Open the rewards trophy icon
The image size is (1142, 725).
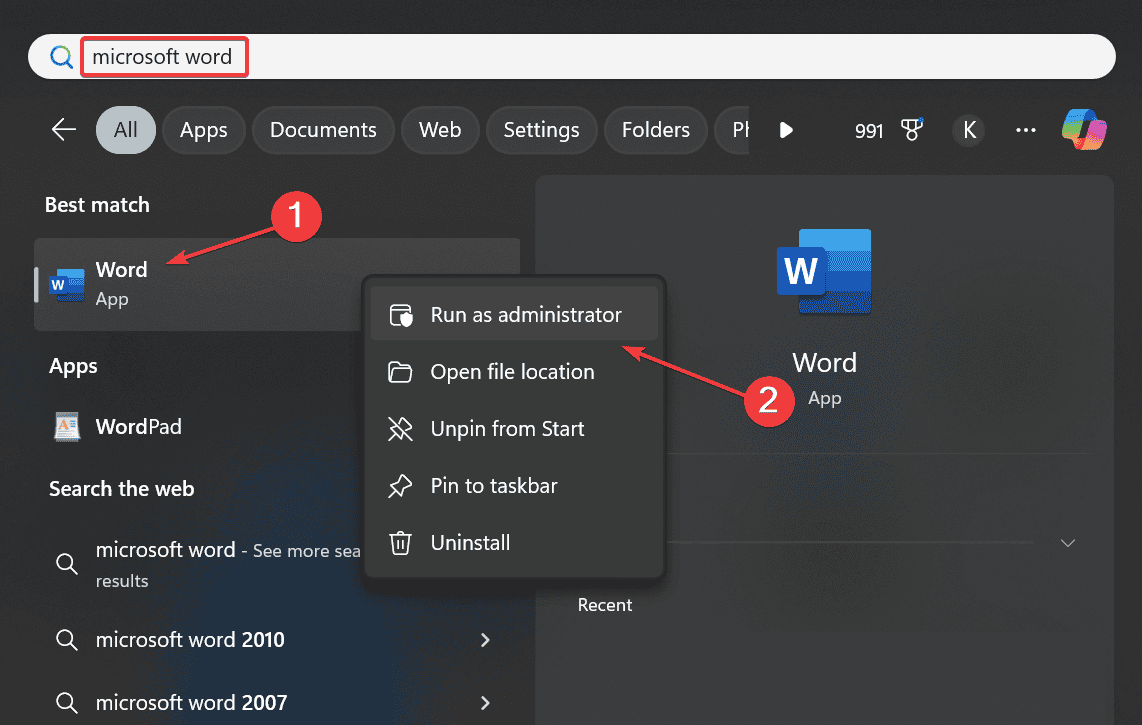pyautogui.click(x=911, y=130)
